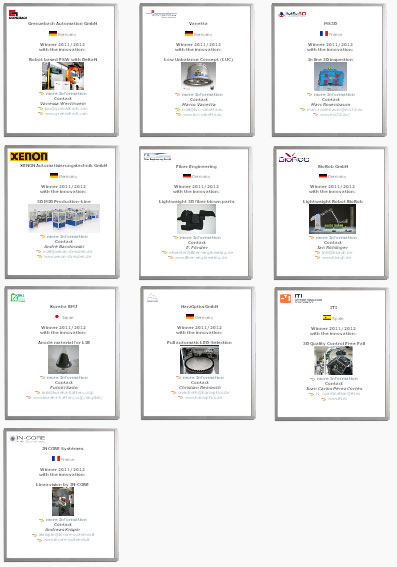Open the Linesvision by IN-CORE photo
The image size is (397, 567).
[63, 501]
